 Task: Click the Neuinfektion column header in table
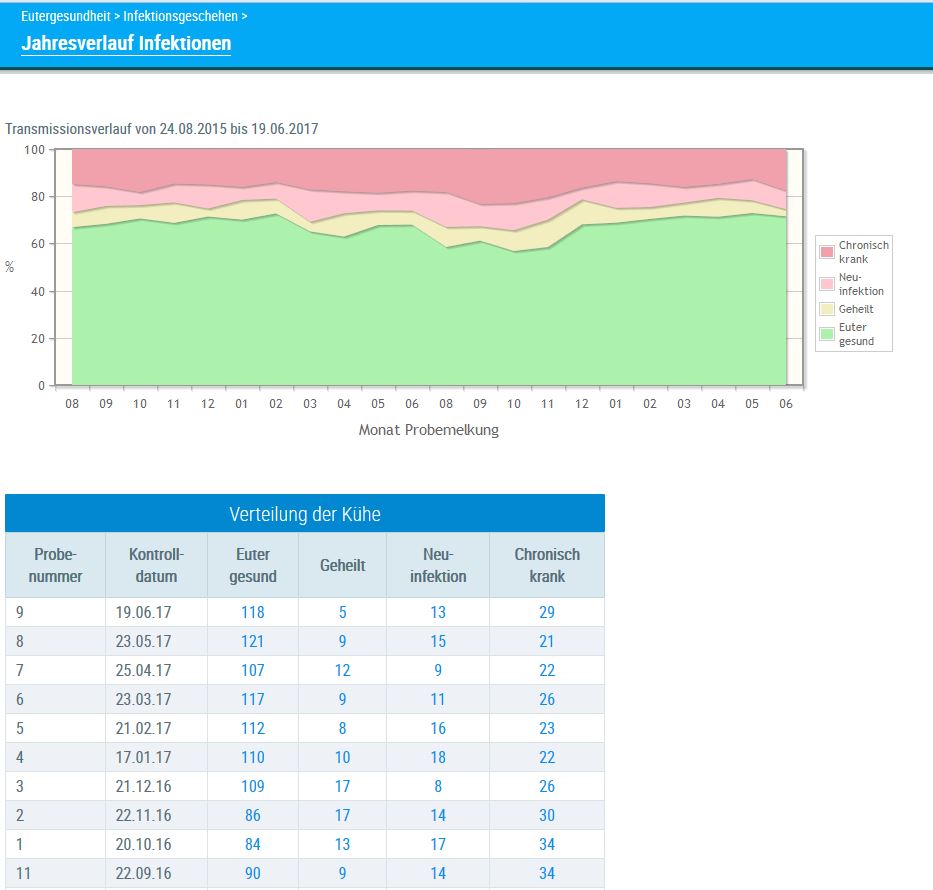coord(438,565)
